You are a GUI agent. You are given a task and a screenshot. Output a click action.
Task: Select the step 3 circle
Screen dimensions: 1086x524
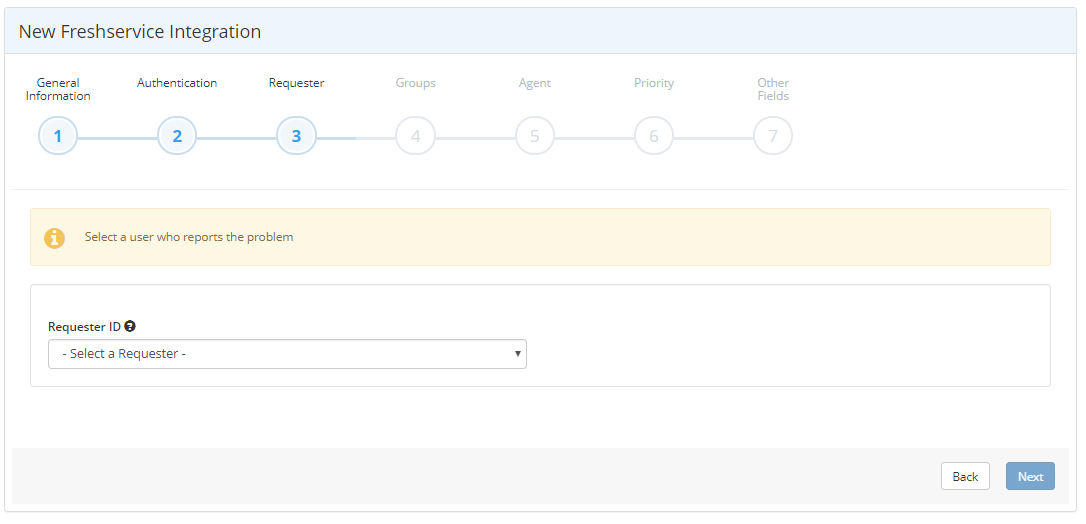pos(296,136)
